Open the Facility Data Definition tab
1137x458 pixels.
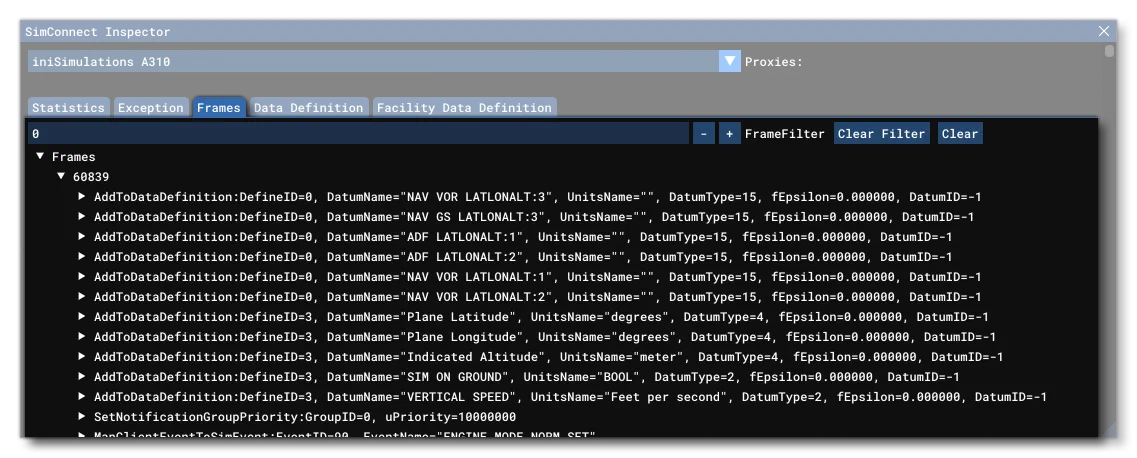coord(464,107)
